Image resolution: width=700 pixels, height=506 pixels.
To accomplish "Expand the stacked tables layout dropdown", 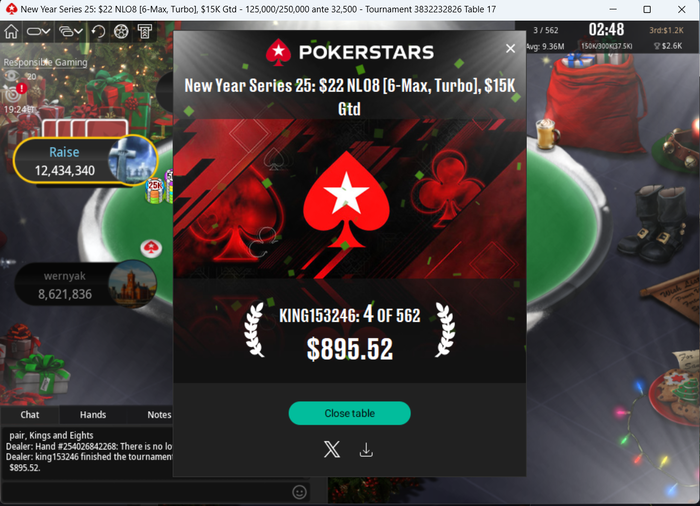I will [71, 32].
